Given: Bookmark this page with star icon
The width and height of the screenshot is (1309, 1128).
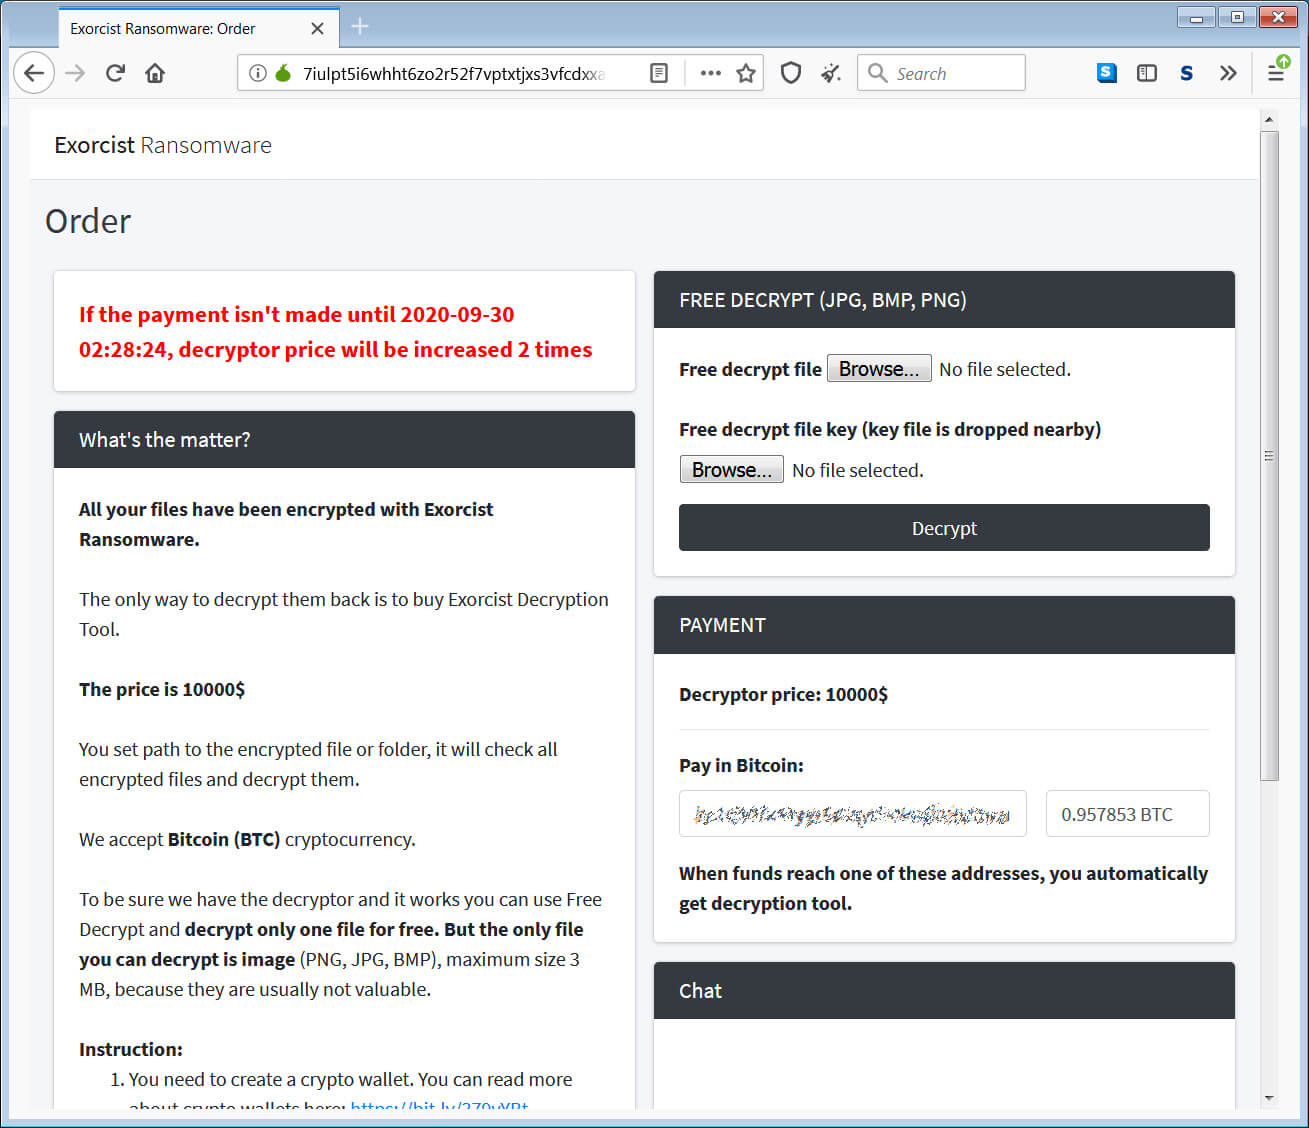Looking at the screenshot, I should [x=746, y=73].
